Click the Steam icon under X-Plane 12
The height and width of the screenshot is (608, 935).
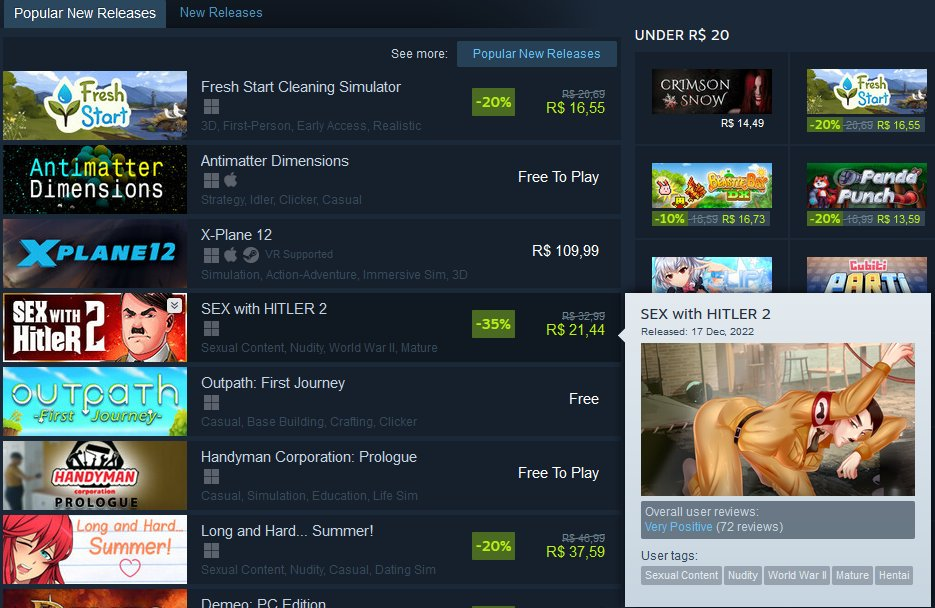[251, 255]
